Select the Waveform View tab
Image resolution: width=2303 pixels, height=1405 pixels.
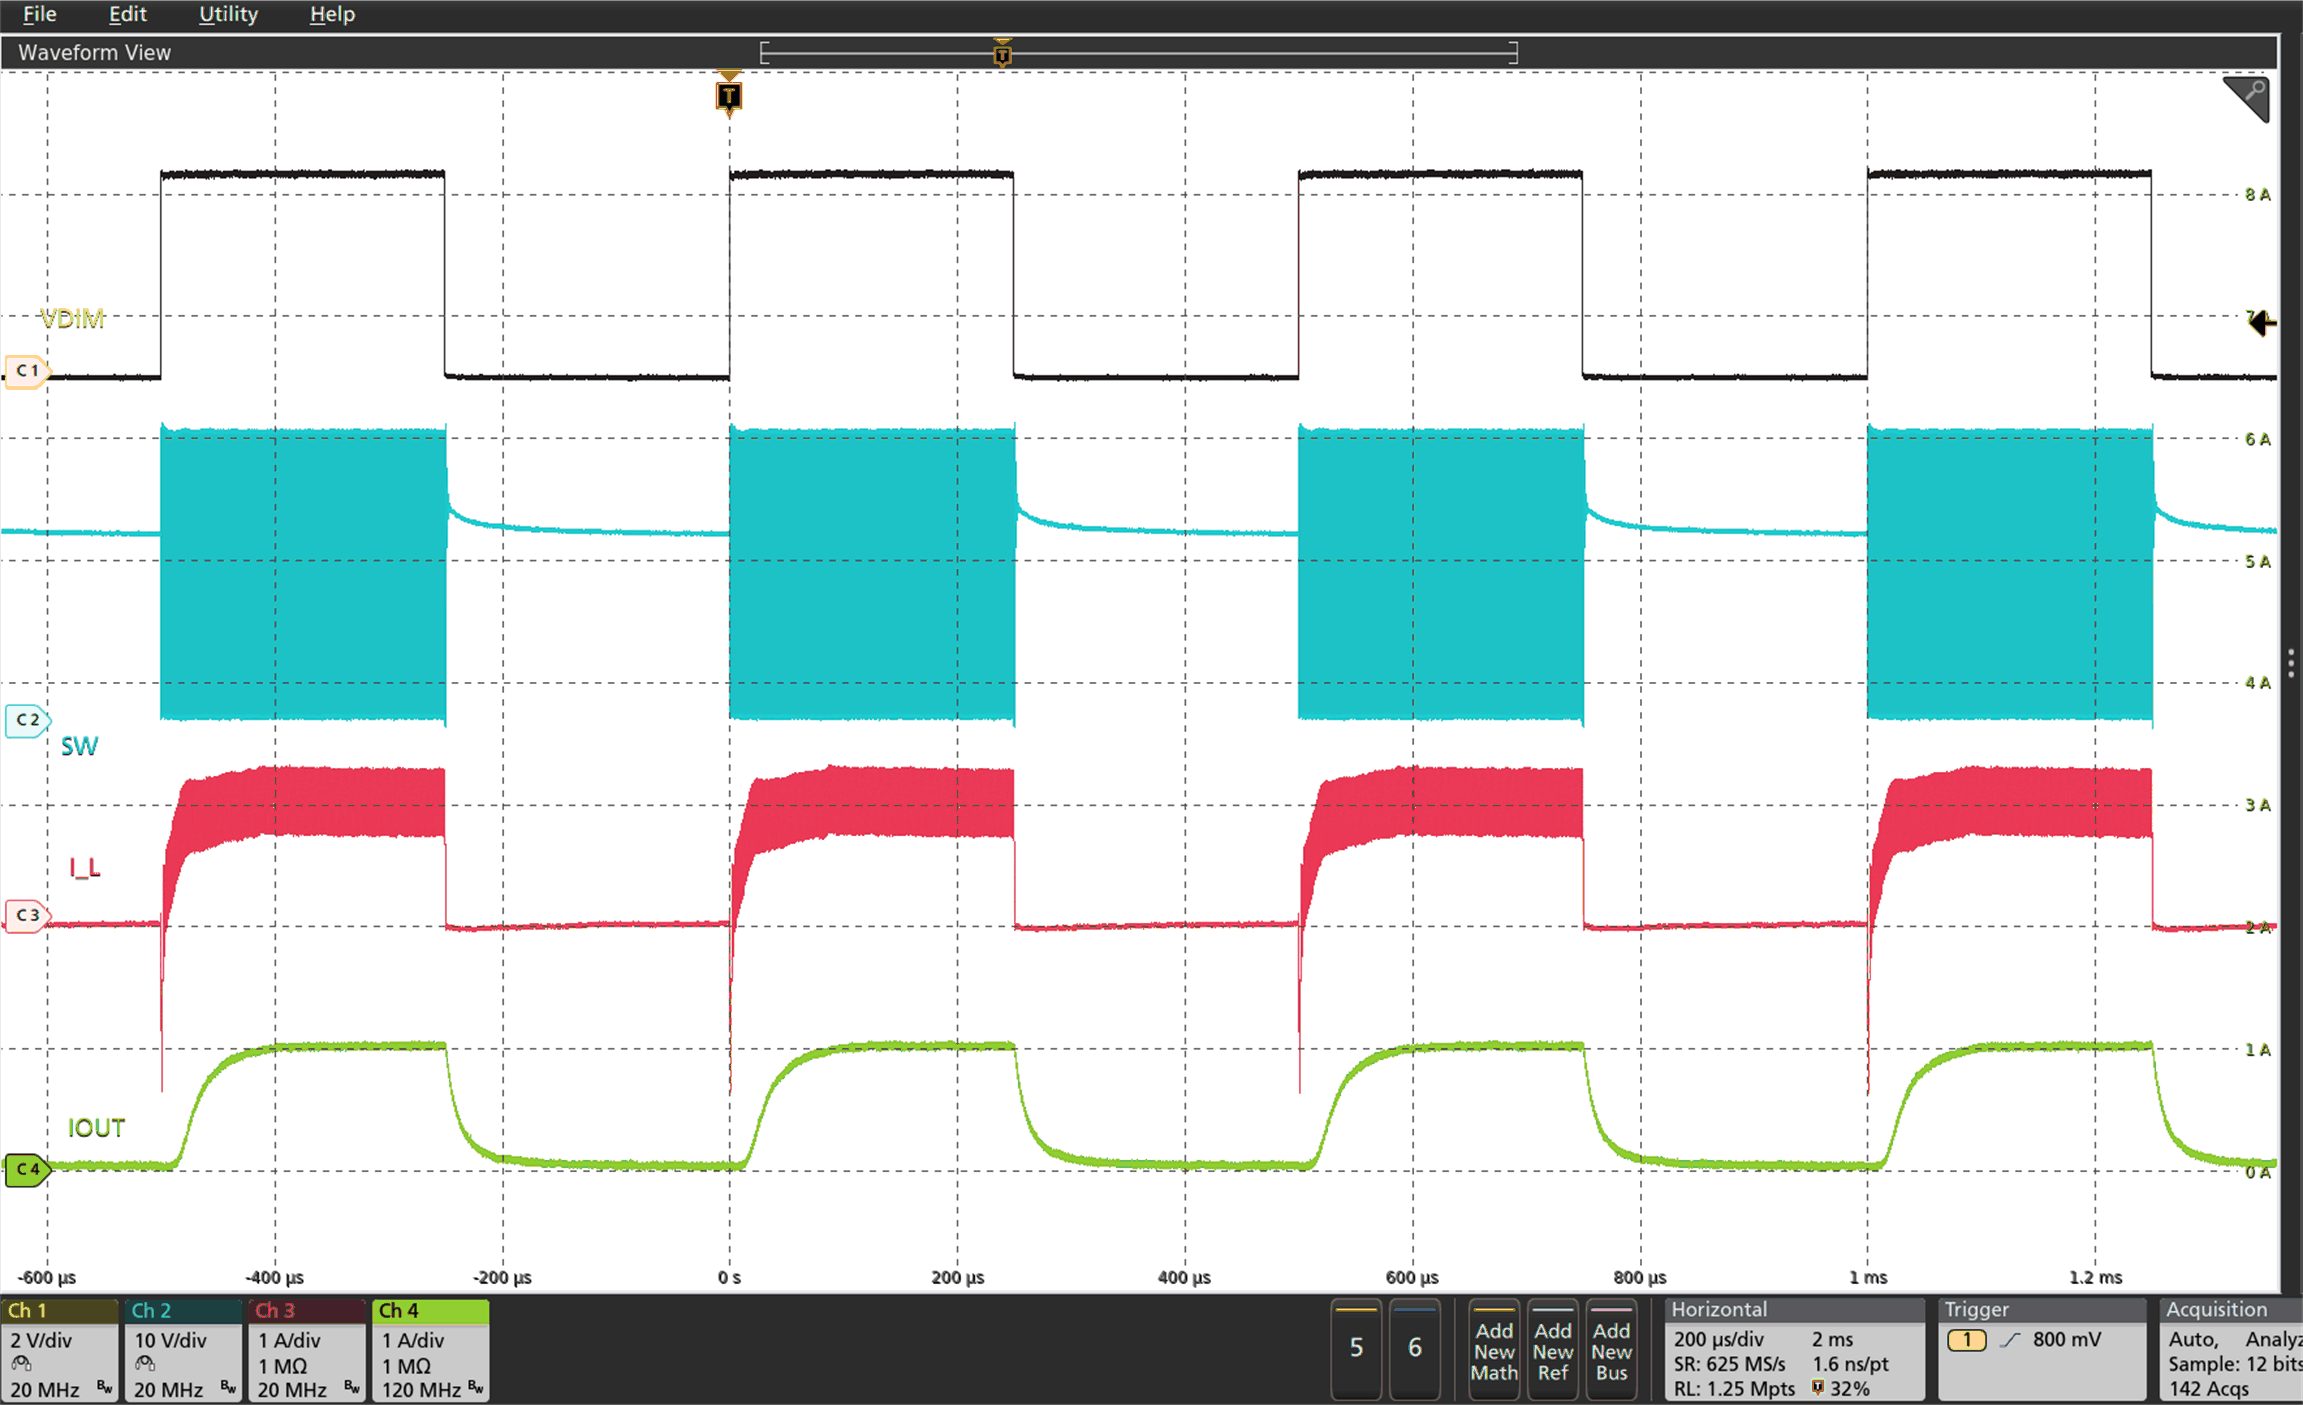93,52
